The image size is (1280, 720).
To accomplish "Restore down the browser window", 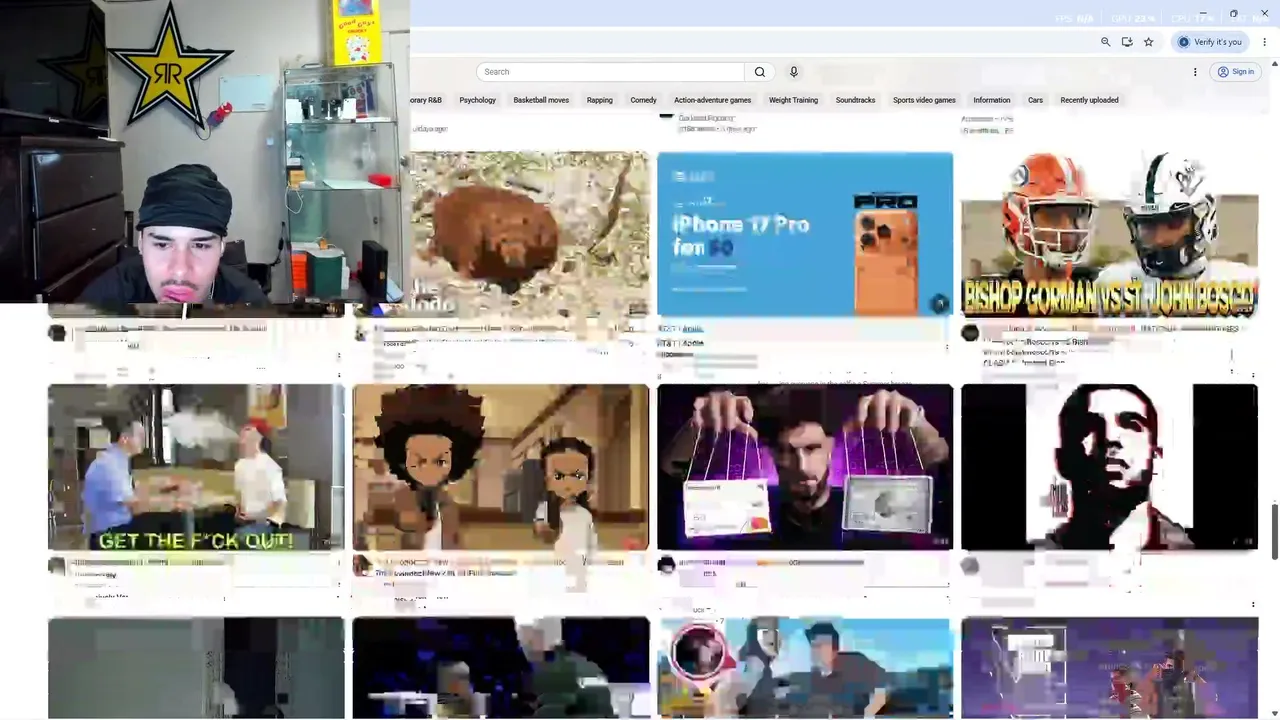I will 1234,14.
